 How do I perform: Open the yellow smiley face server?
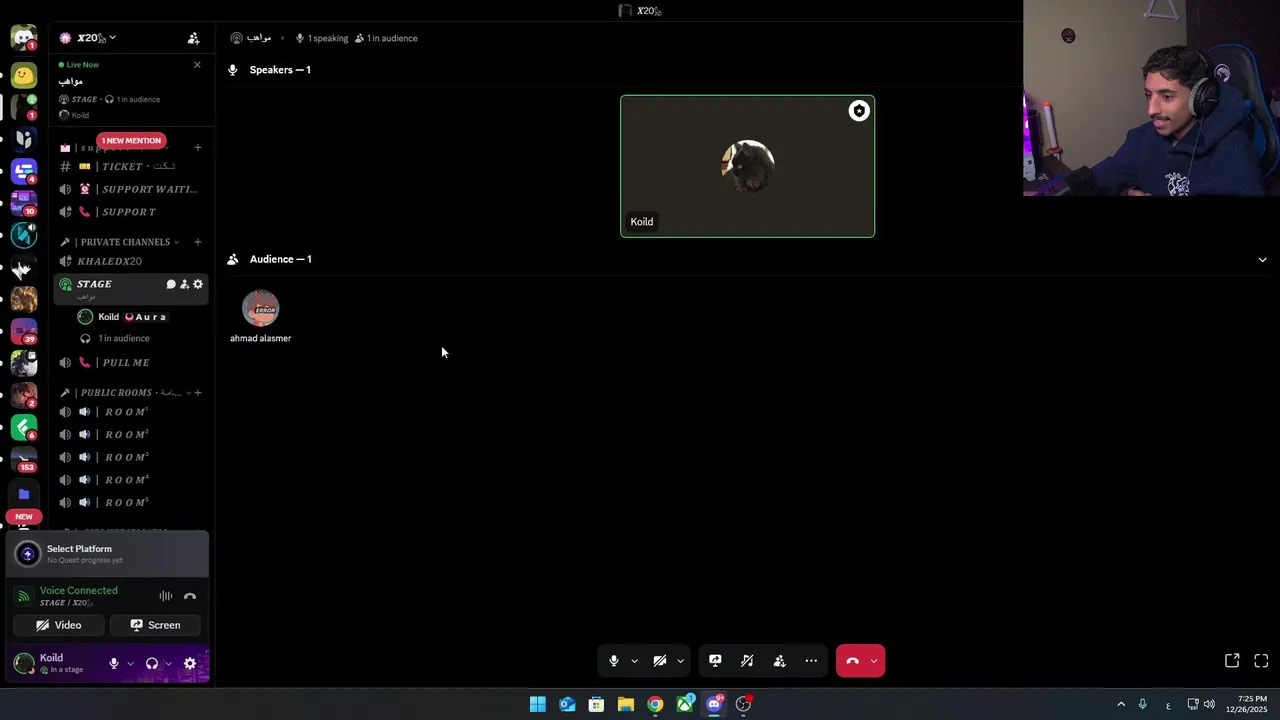(x=23, y=75)
